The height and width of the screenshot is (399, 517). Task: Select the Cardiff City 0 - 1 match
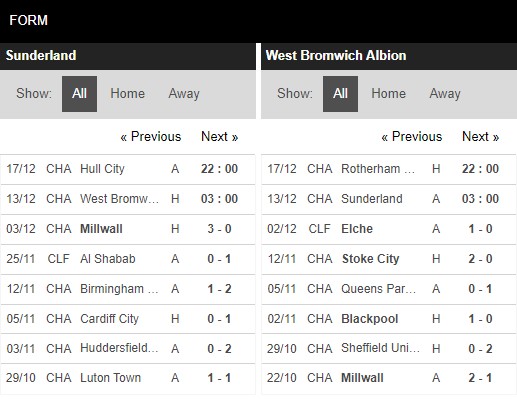click(128, 319)
